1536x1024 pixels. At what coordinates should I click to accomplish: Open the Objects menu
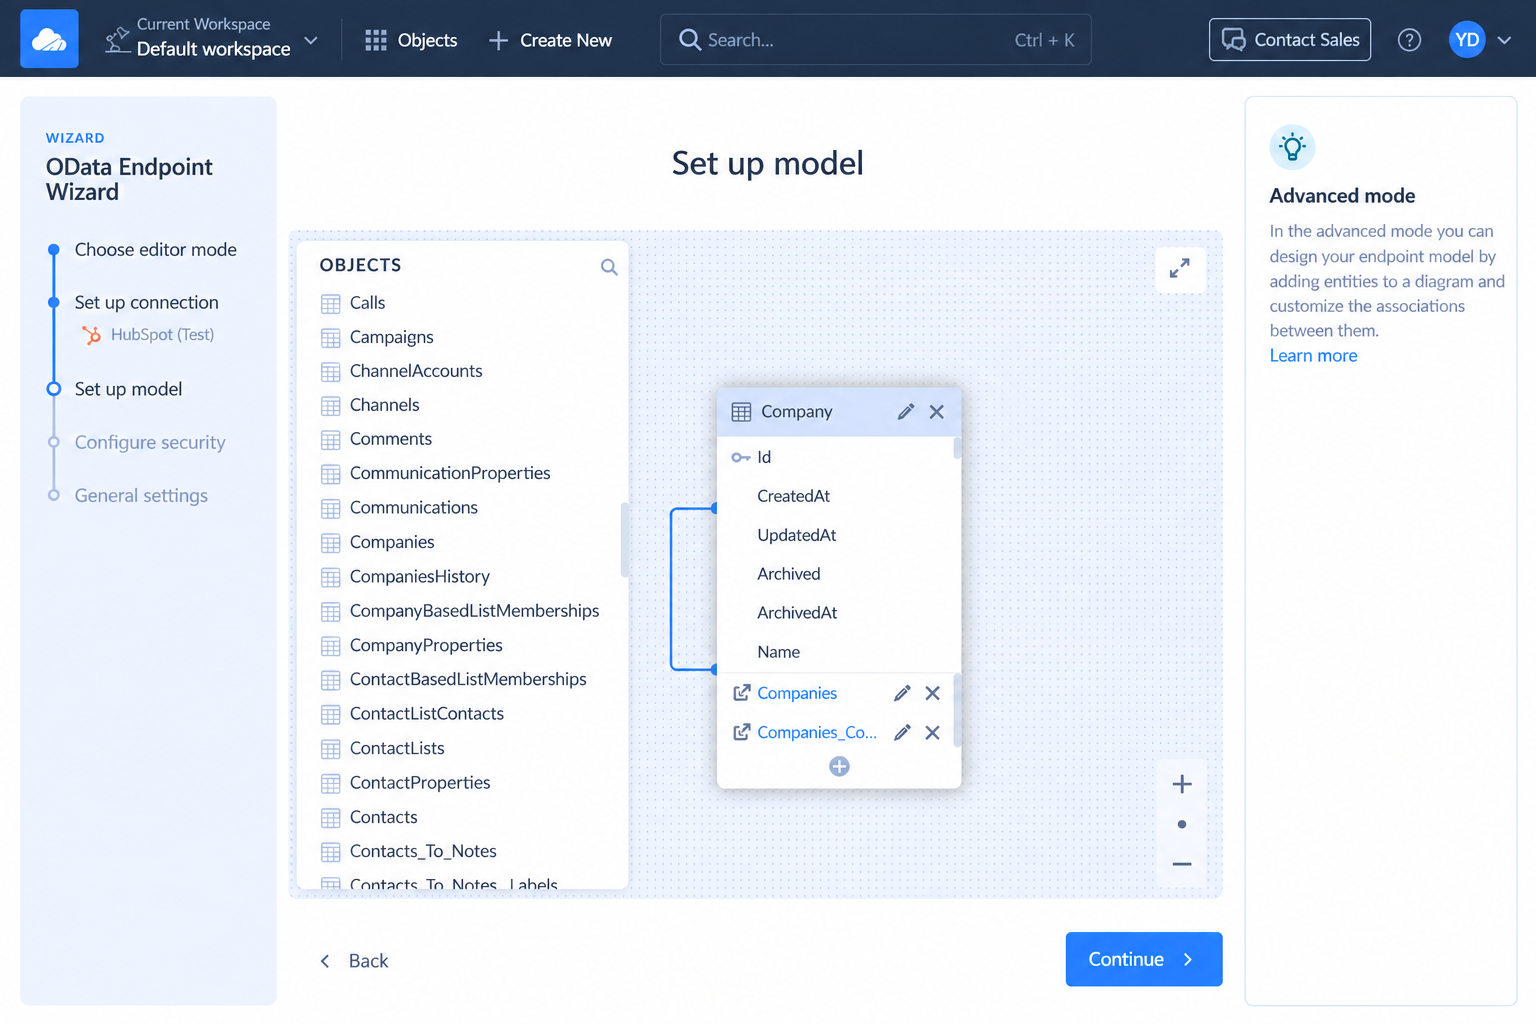(411, 40)
